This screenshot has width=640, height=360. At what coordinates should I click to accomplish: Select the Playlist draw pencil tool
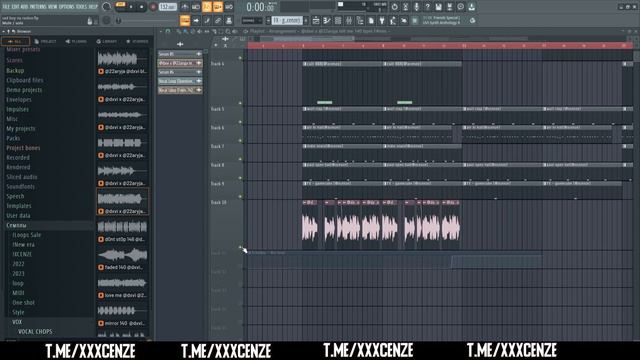pyautogui.click(x=179, y=31)
